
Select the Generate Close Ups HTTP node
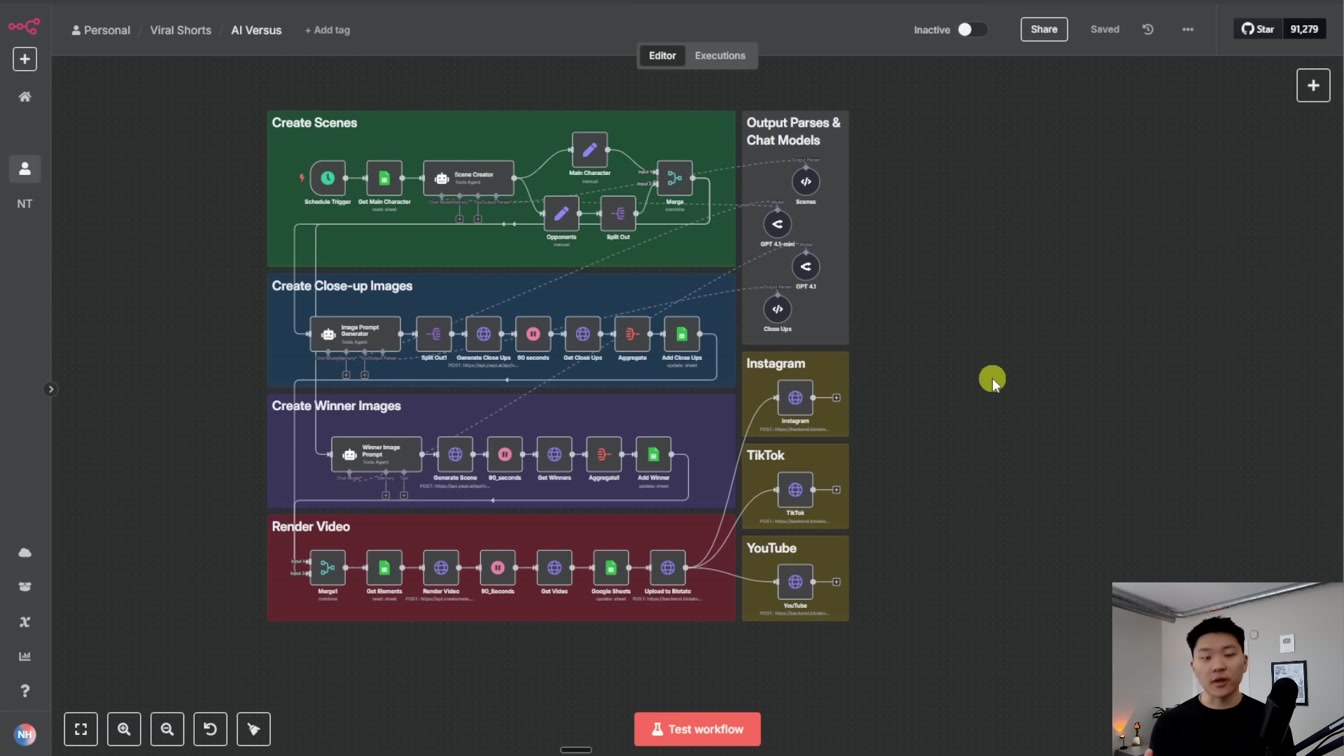tap(483, 334)
